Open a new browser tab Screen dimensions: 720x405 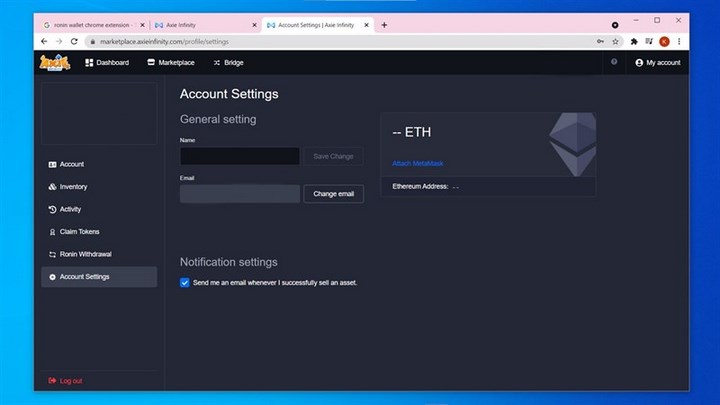pos(385,24)
